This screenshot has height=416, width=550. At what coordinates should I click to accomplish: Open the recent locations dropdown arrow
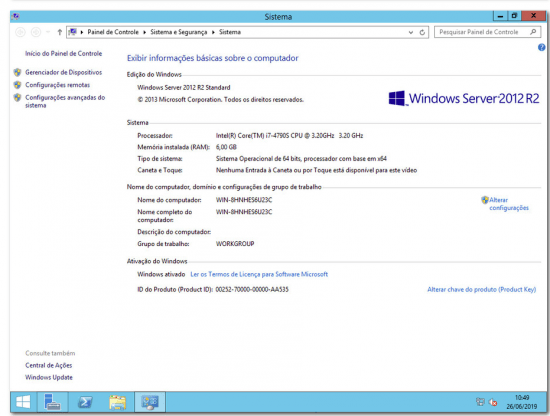(48, 32)
